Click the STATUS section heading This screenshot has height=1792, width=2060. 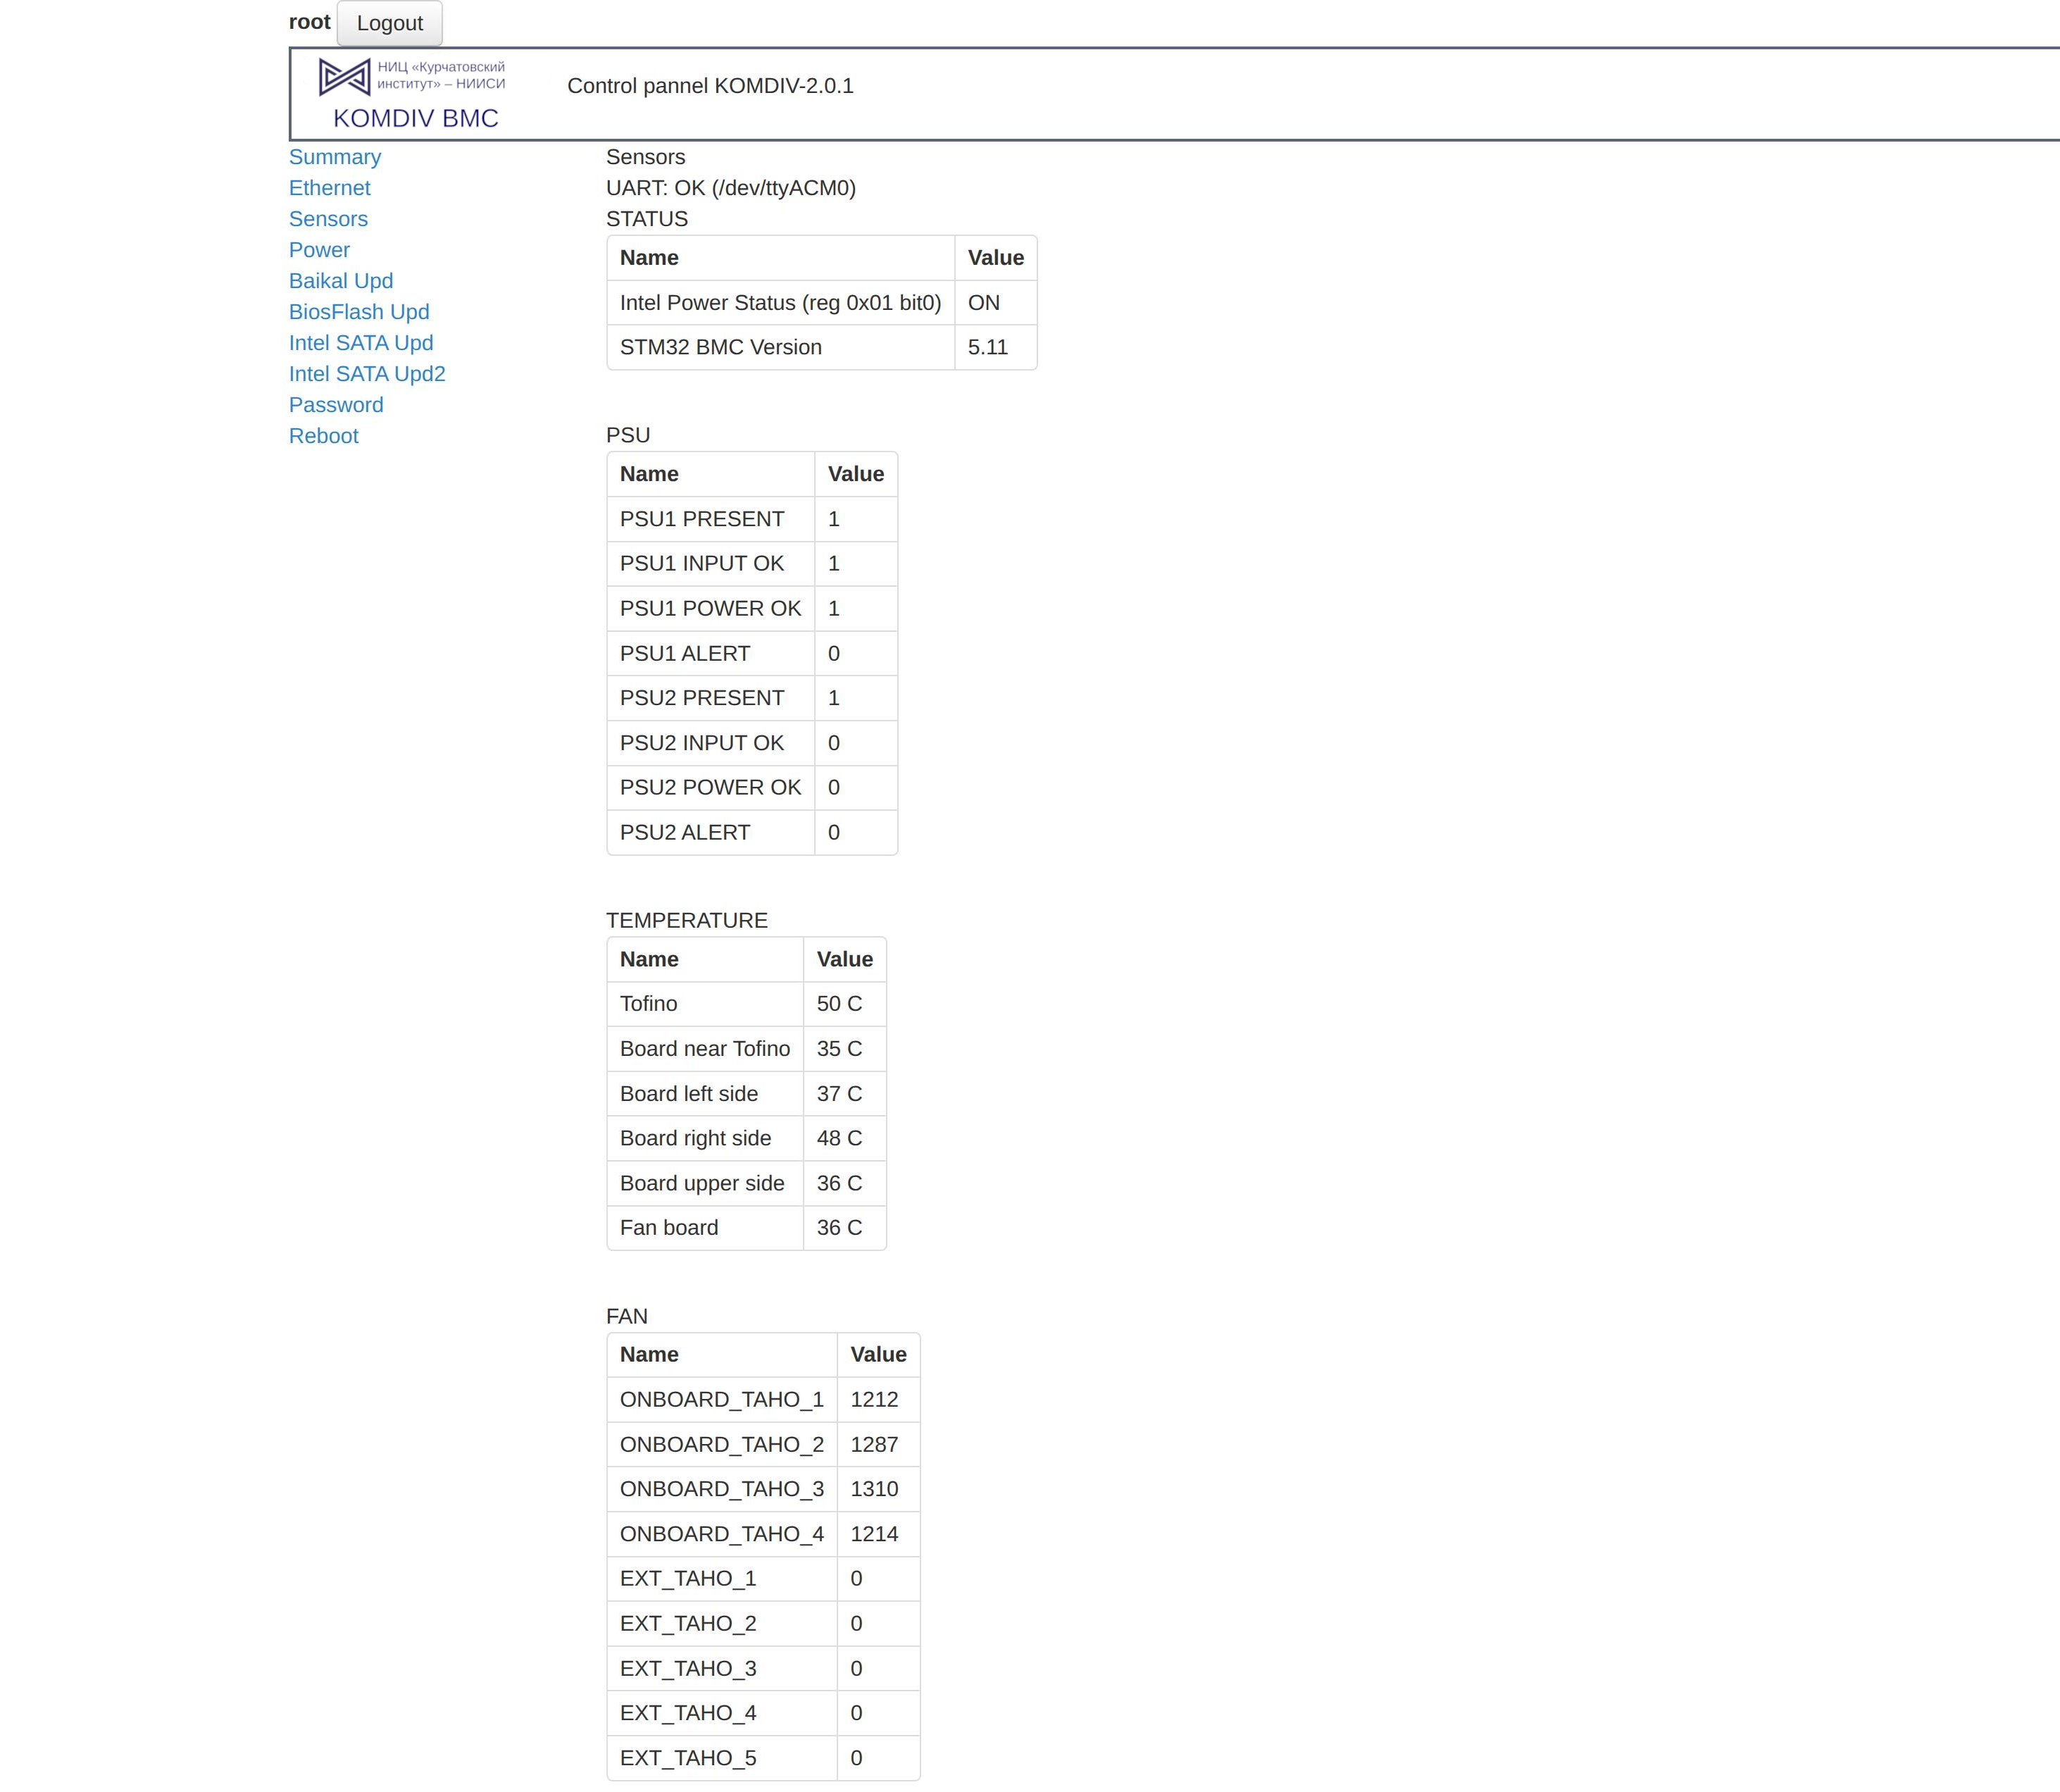647,219
